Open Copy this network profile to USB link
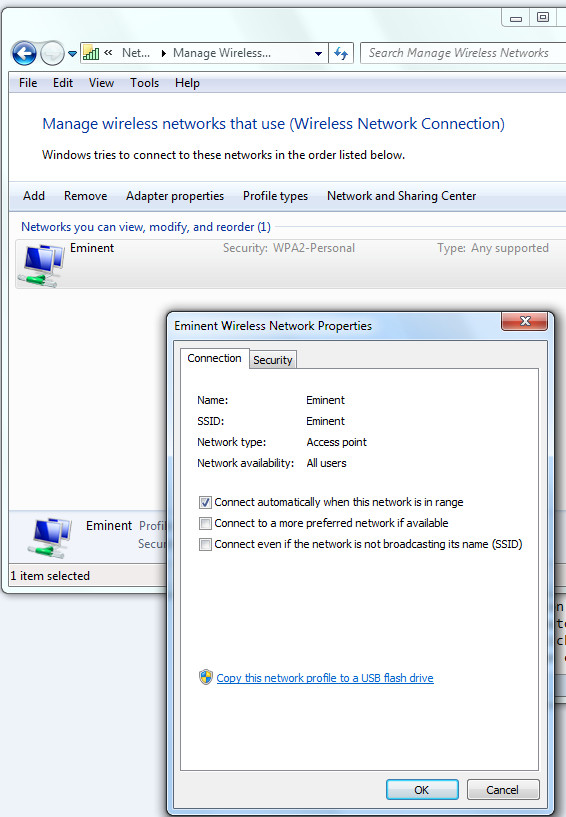Image resolution: width=566 pixels, height=817 pixels. tap(325, 678)
